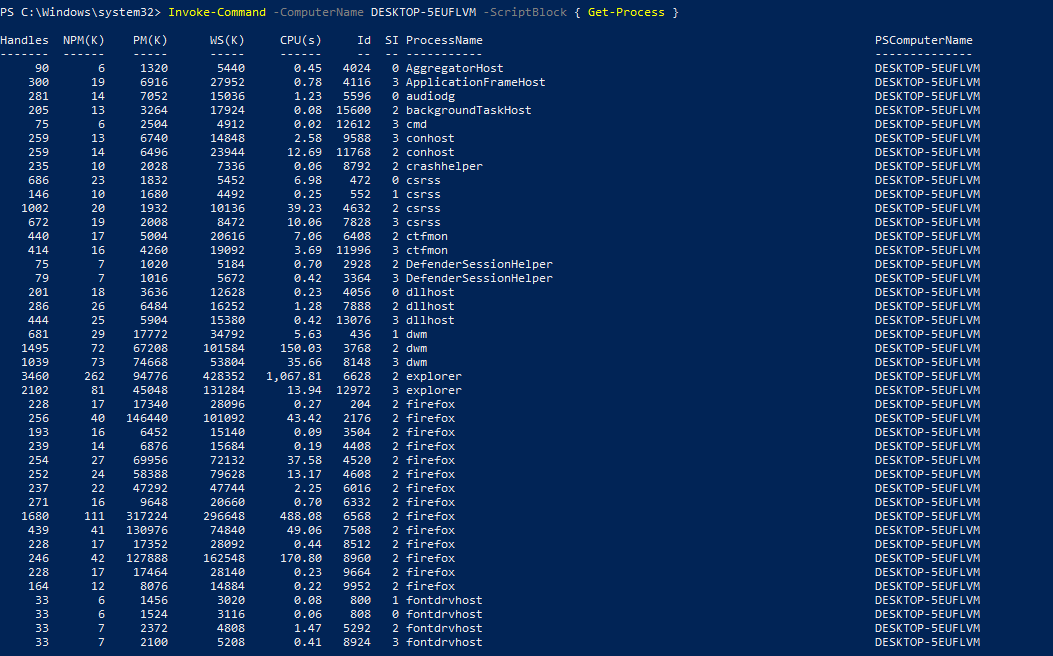This screenshot has height=656, width=1053.
Task: Click csrss row with Id 472
Action: click(x=490, y=180)
